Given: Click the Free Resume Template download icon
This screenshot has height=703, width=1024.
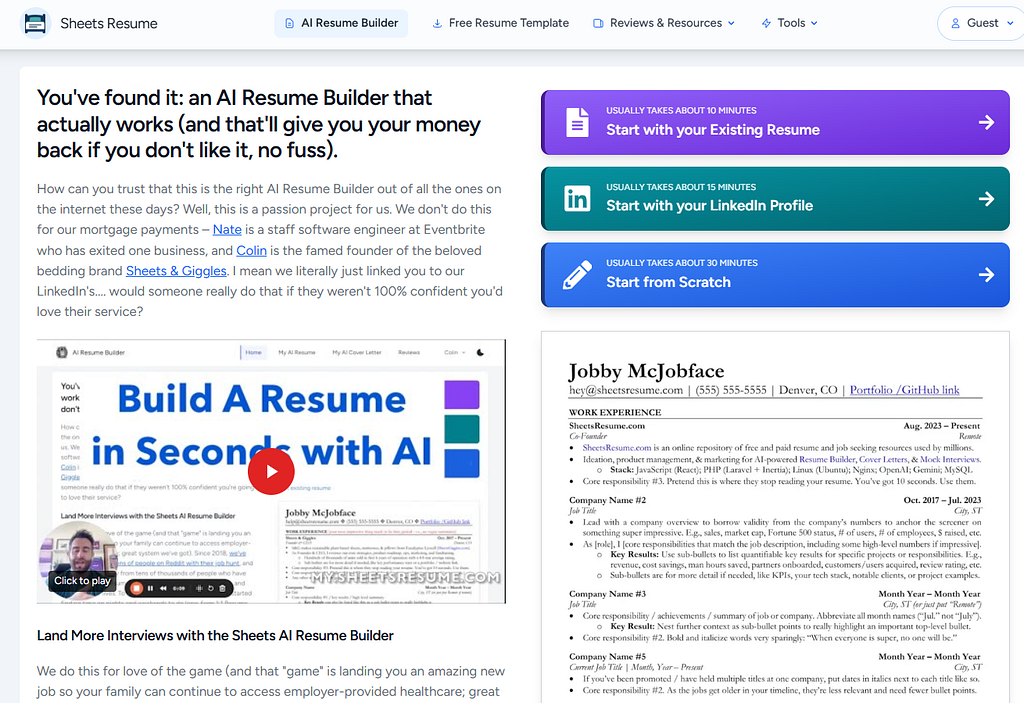Looking at the screenshot, I should 437,24.
